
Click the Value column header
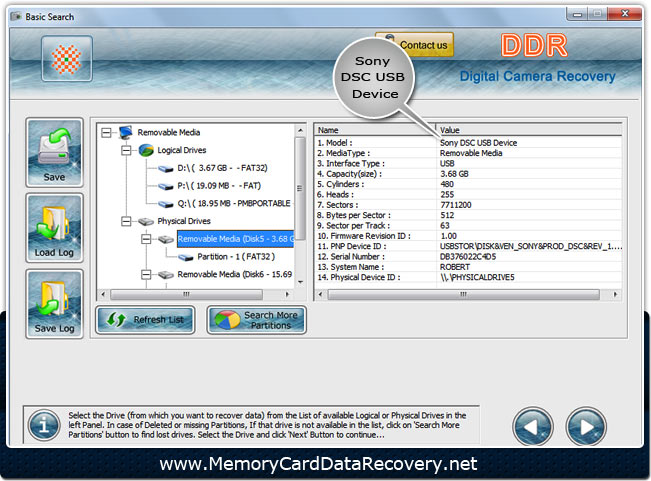(529, 130)
